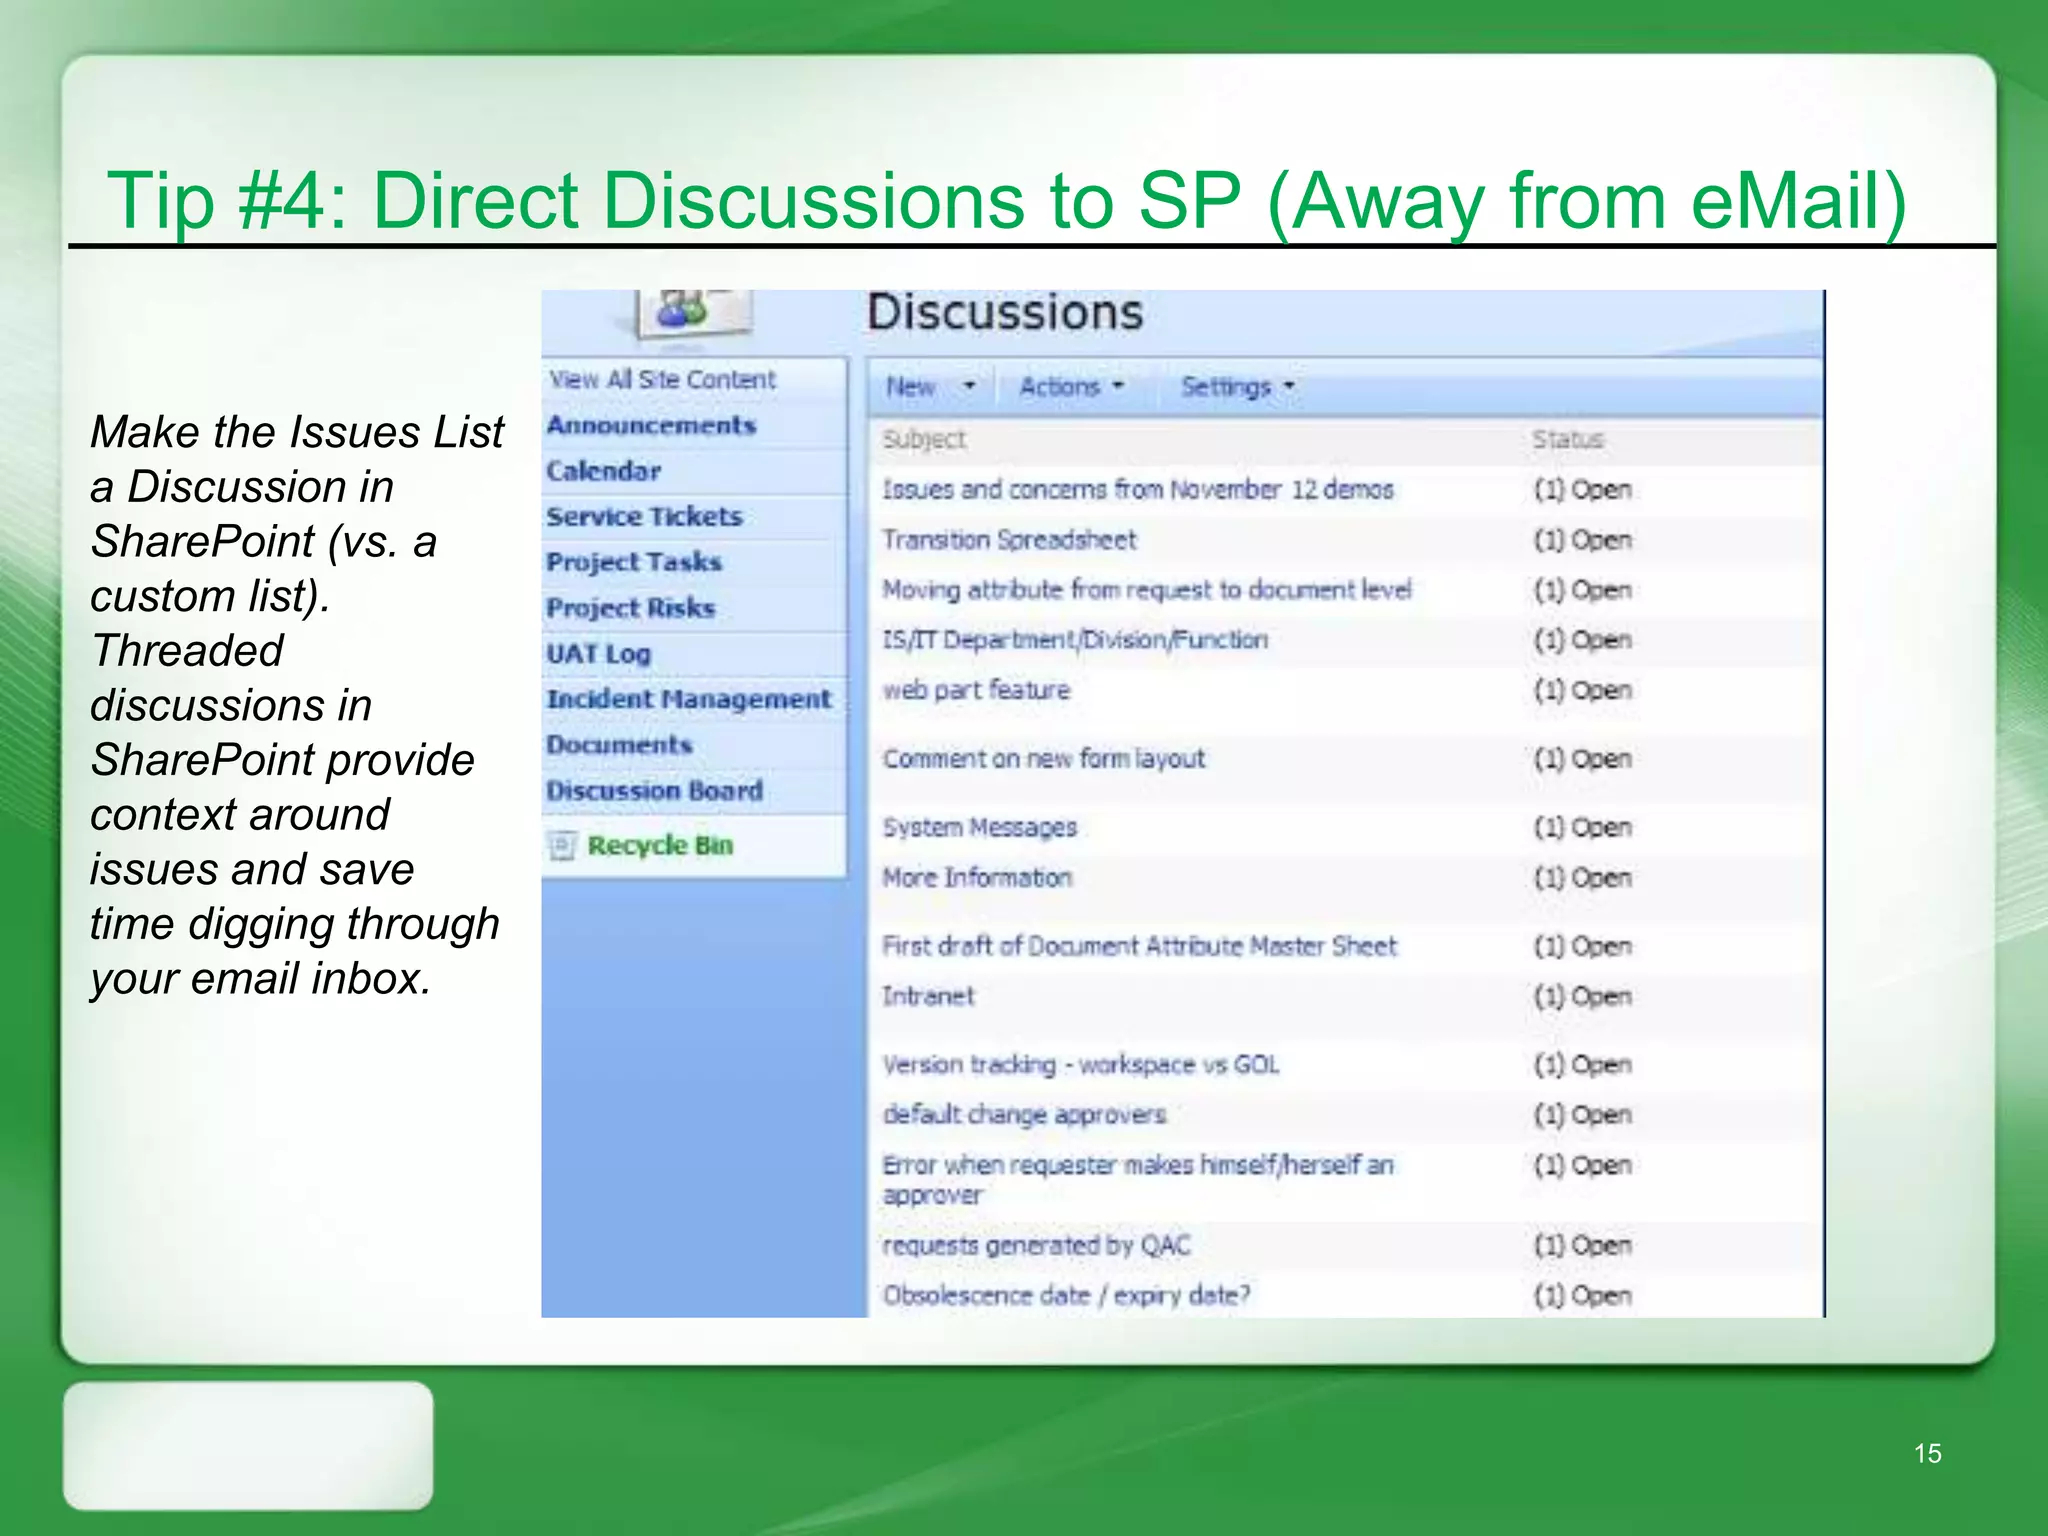Expand the New dropdown arrow
The width and height of the screenshot is (2048, 1536).
pyautogui.click(x=968, y=386)
